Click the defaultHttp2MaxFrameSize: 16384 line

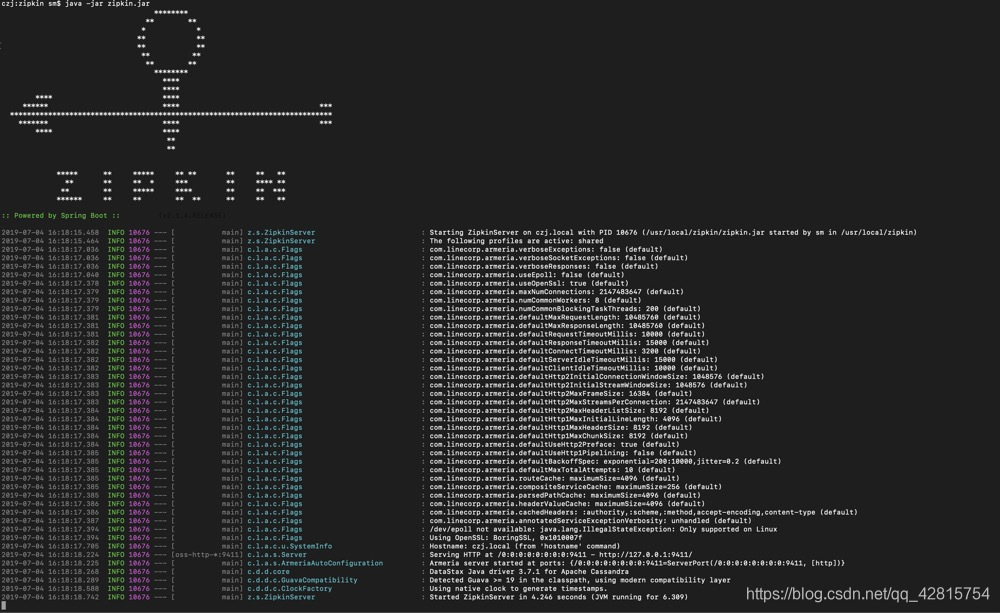click(561, 394)
